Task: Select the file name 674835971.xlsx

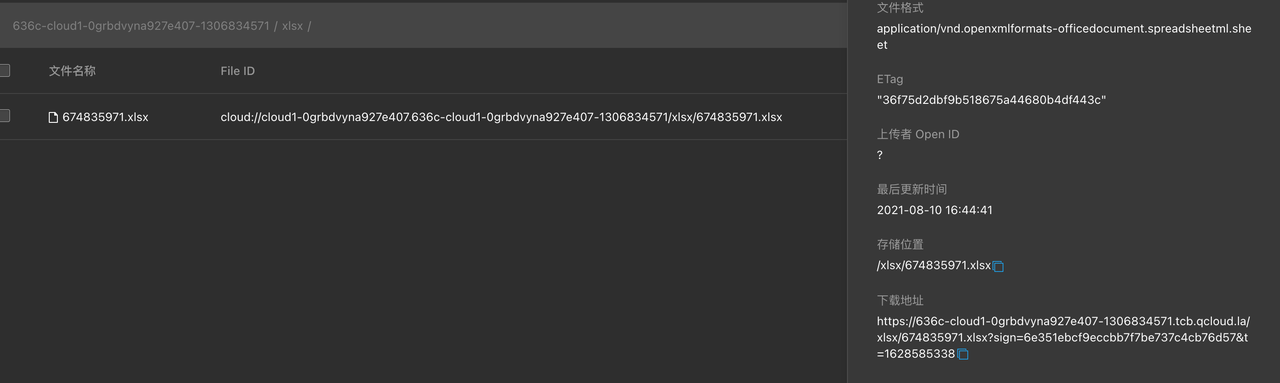Action: coord(105,117)
